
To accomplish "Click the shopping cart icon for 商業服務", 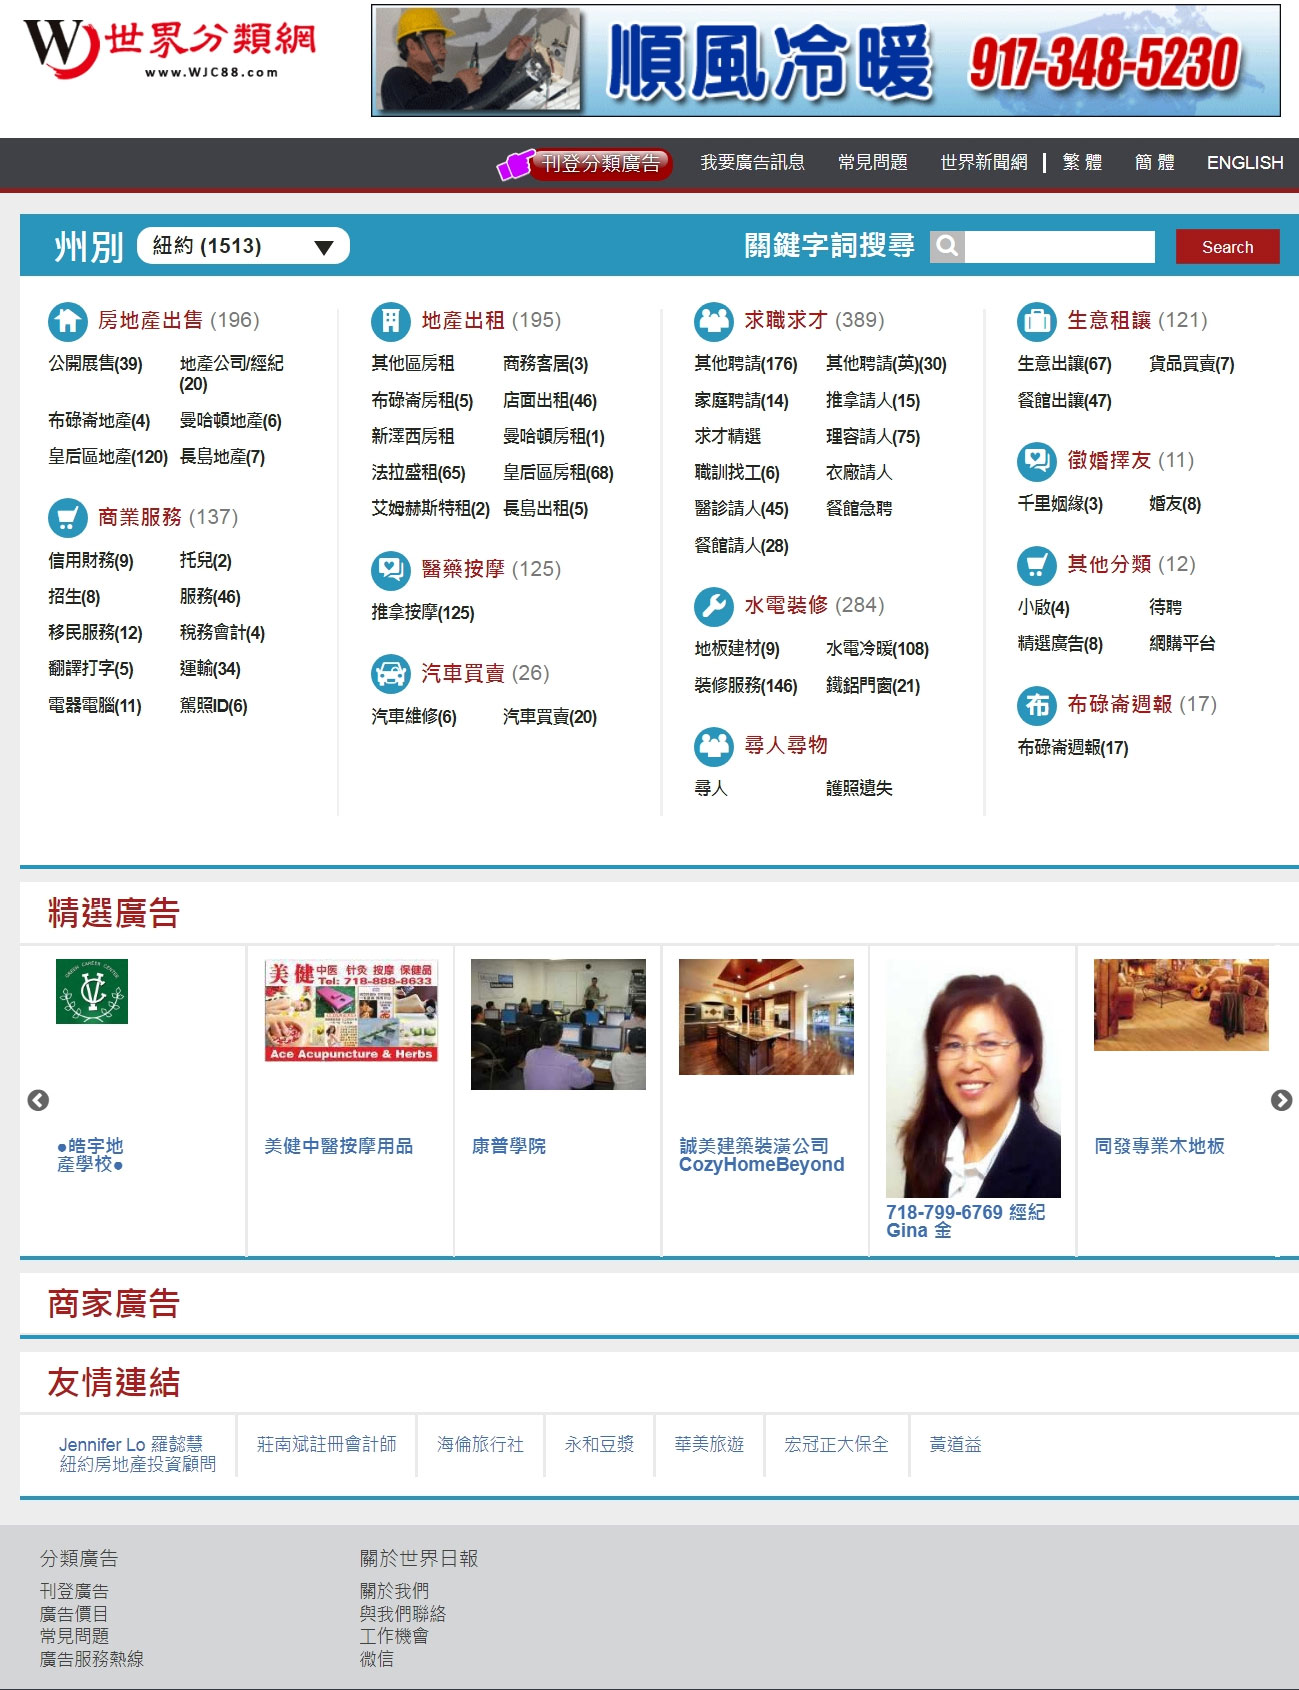I will click(x=67, y=518).
